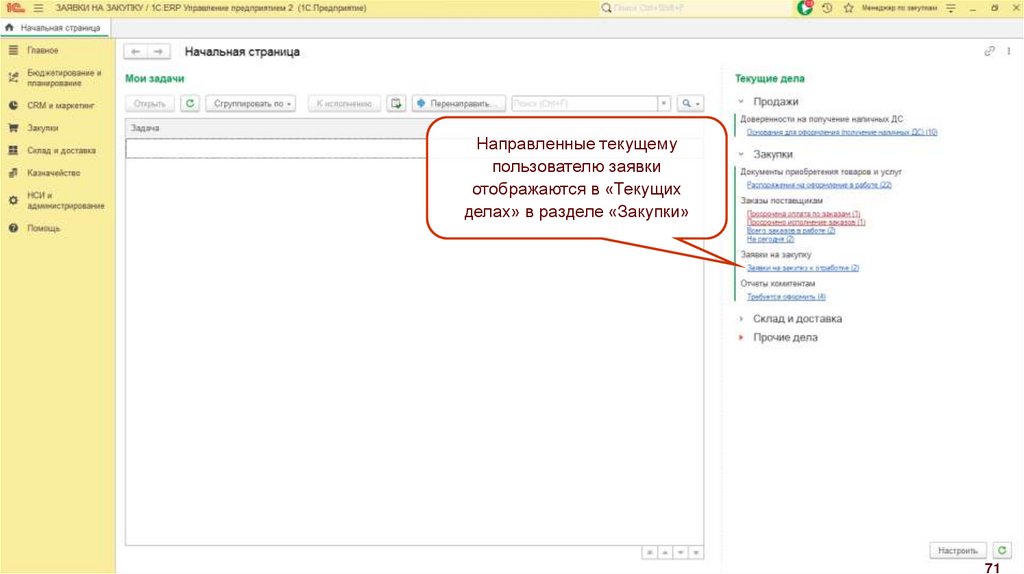
Task: Open the Сгруппировать по dropdown
Action: click(x=251, y=104)
